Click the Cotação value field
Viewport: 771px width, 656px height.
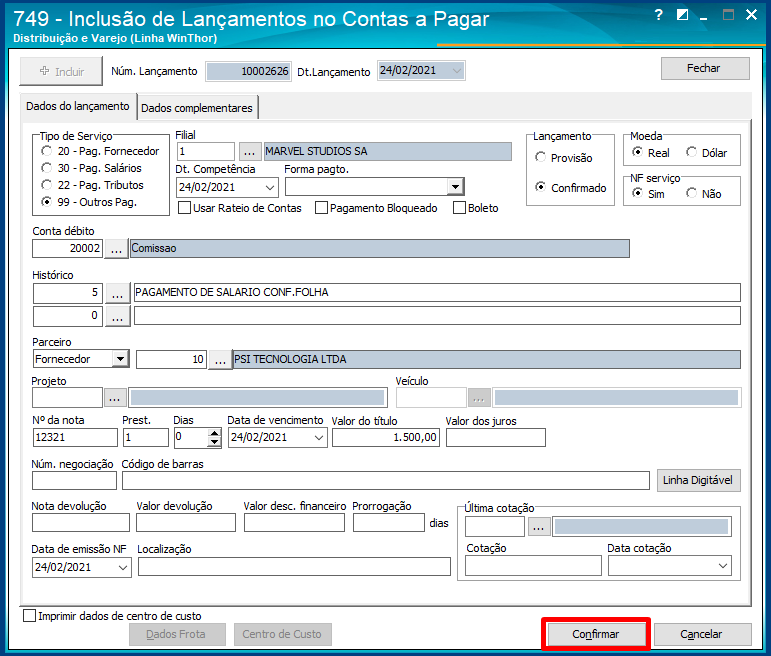533,566
